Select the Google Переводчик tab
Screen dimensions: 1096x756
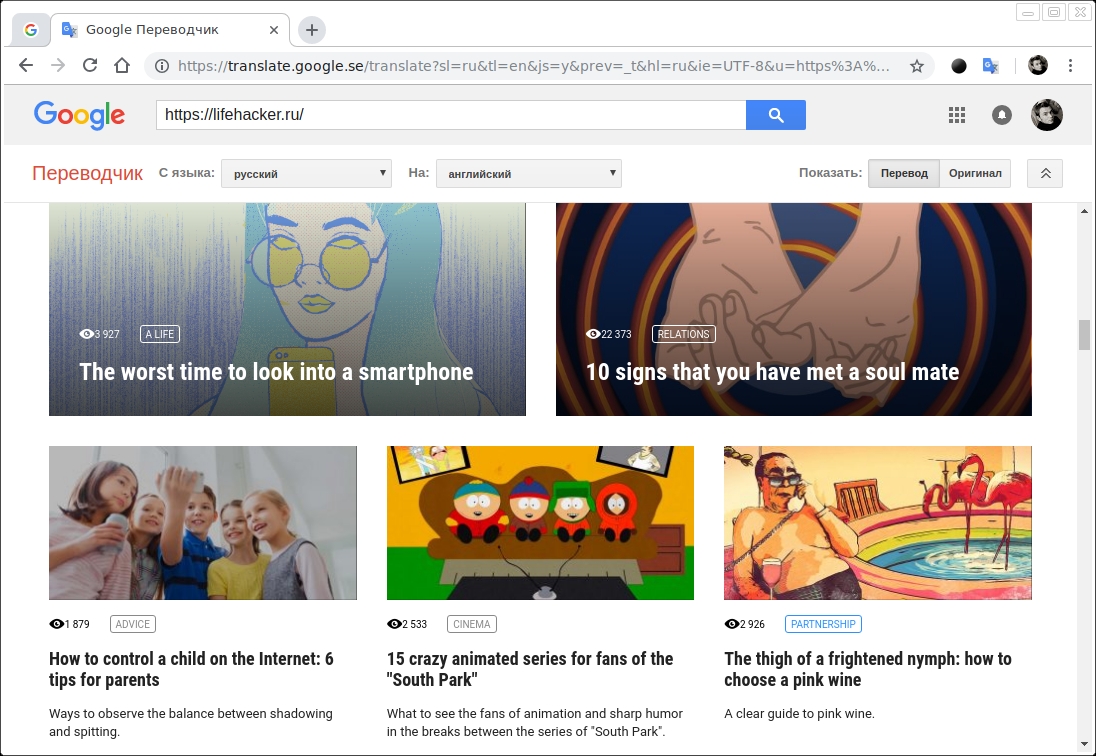point(170,30)
